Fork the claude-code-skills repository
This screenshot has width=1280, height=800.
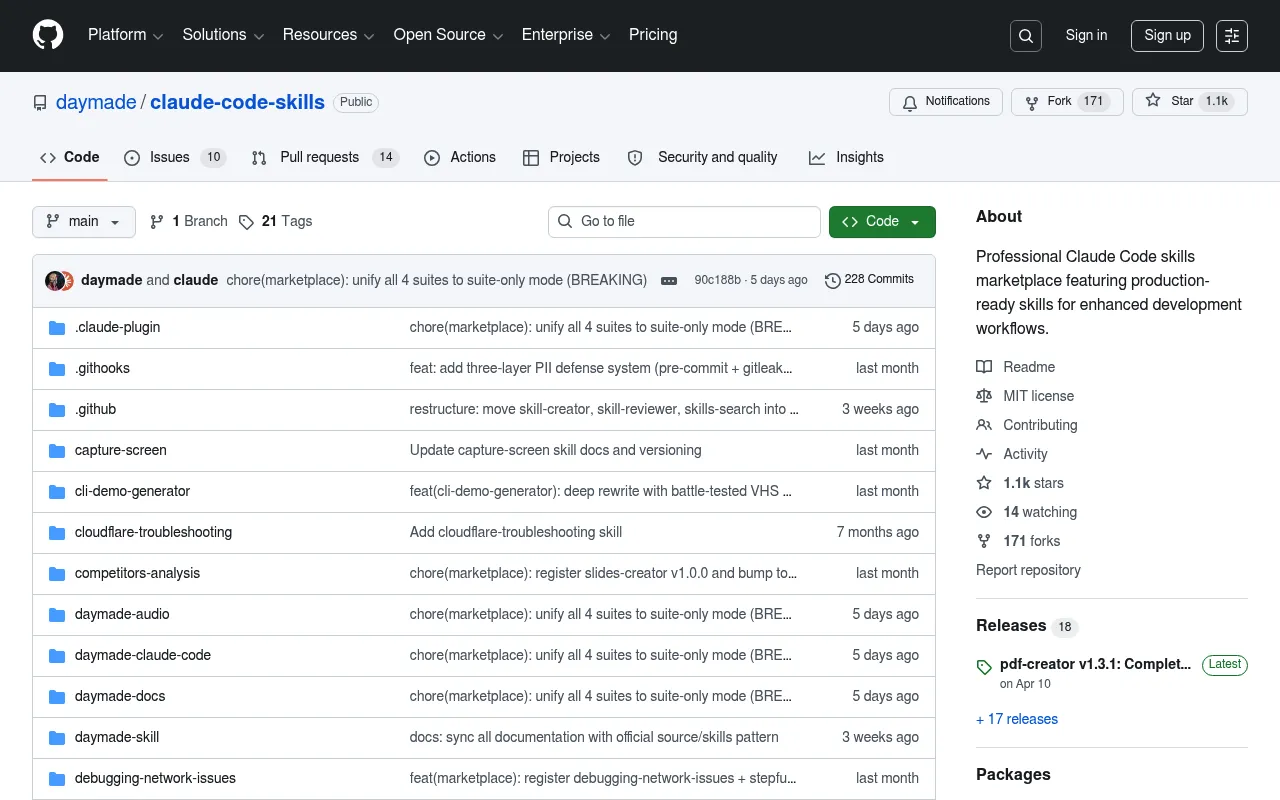tap(1067, 102)
